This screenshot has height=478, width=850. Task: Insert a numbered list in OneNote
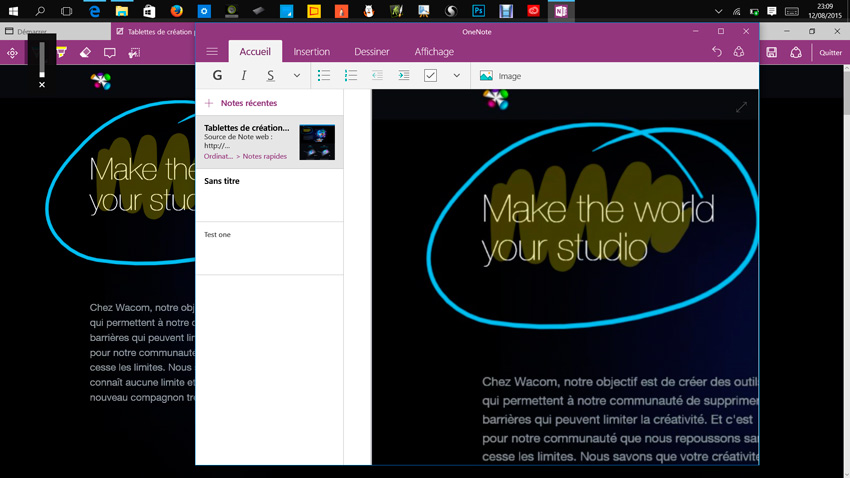(351, 75)
